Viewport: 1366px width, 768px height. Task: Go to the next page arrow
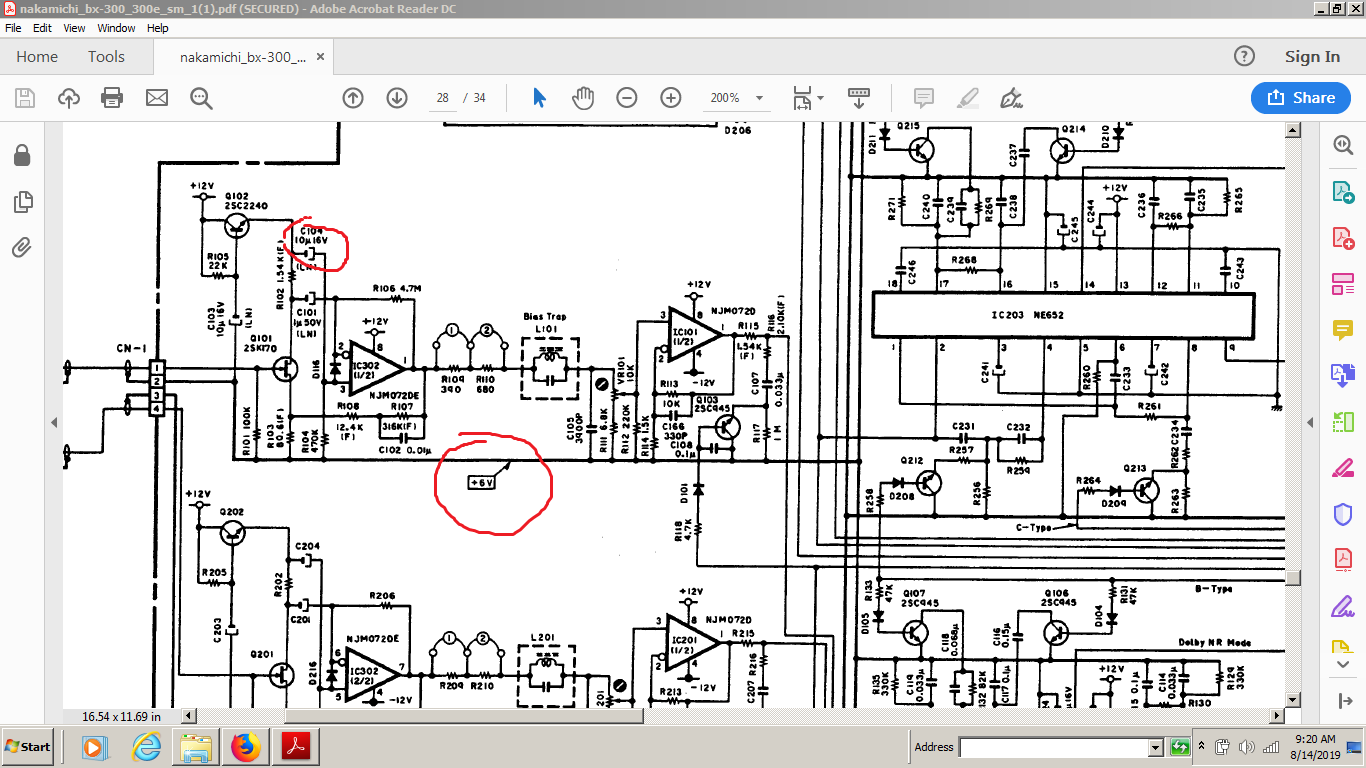click(x=397, y=98)
